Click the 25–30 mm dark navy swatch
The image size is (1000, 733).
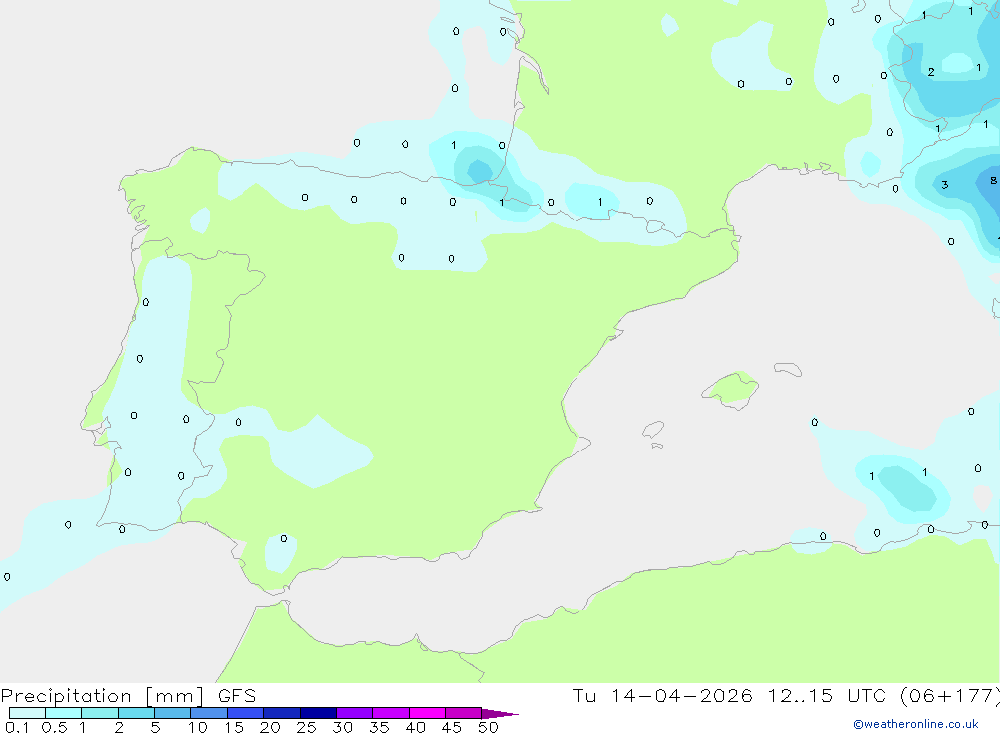pos(318,713)
